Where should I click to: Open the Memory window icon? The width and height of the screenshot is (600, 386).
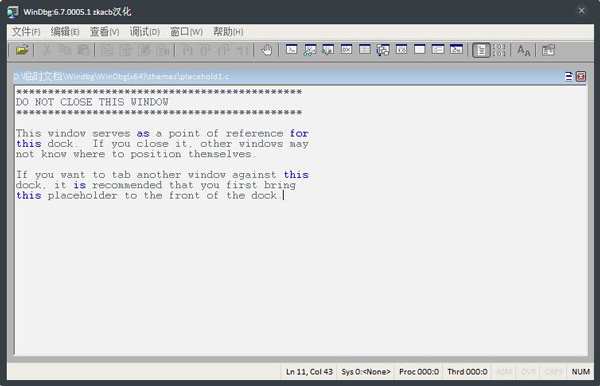(x=365, y=50)
